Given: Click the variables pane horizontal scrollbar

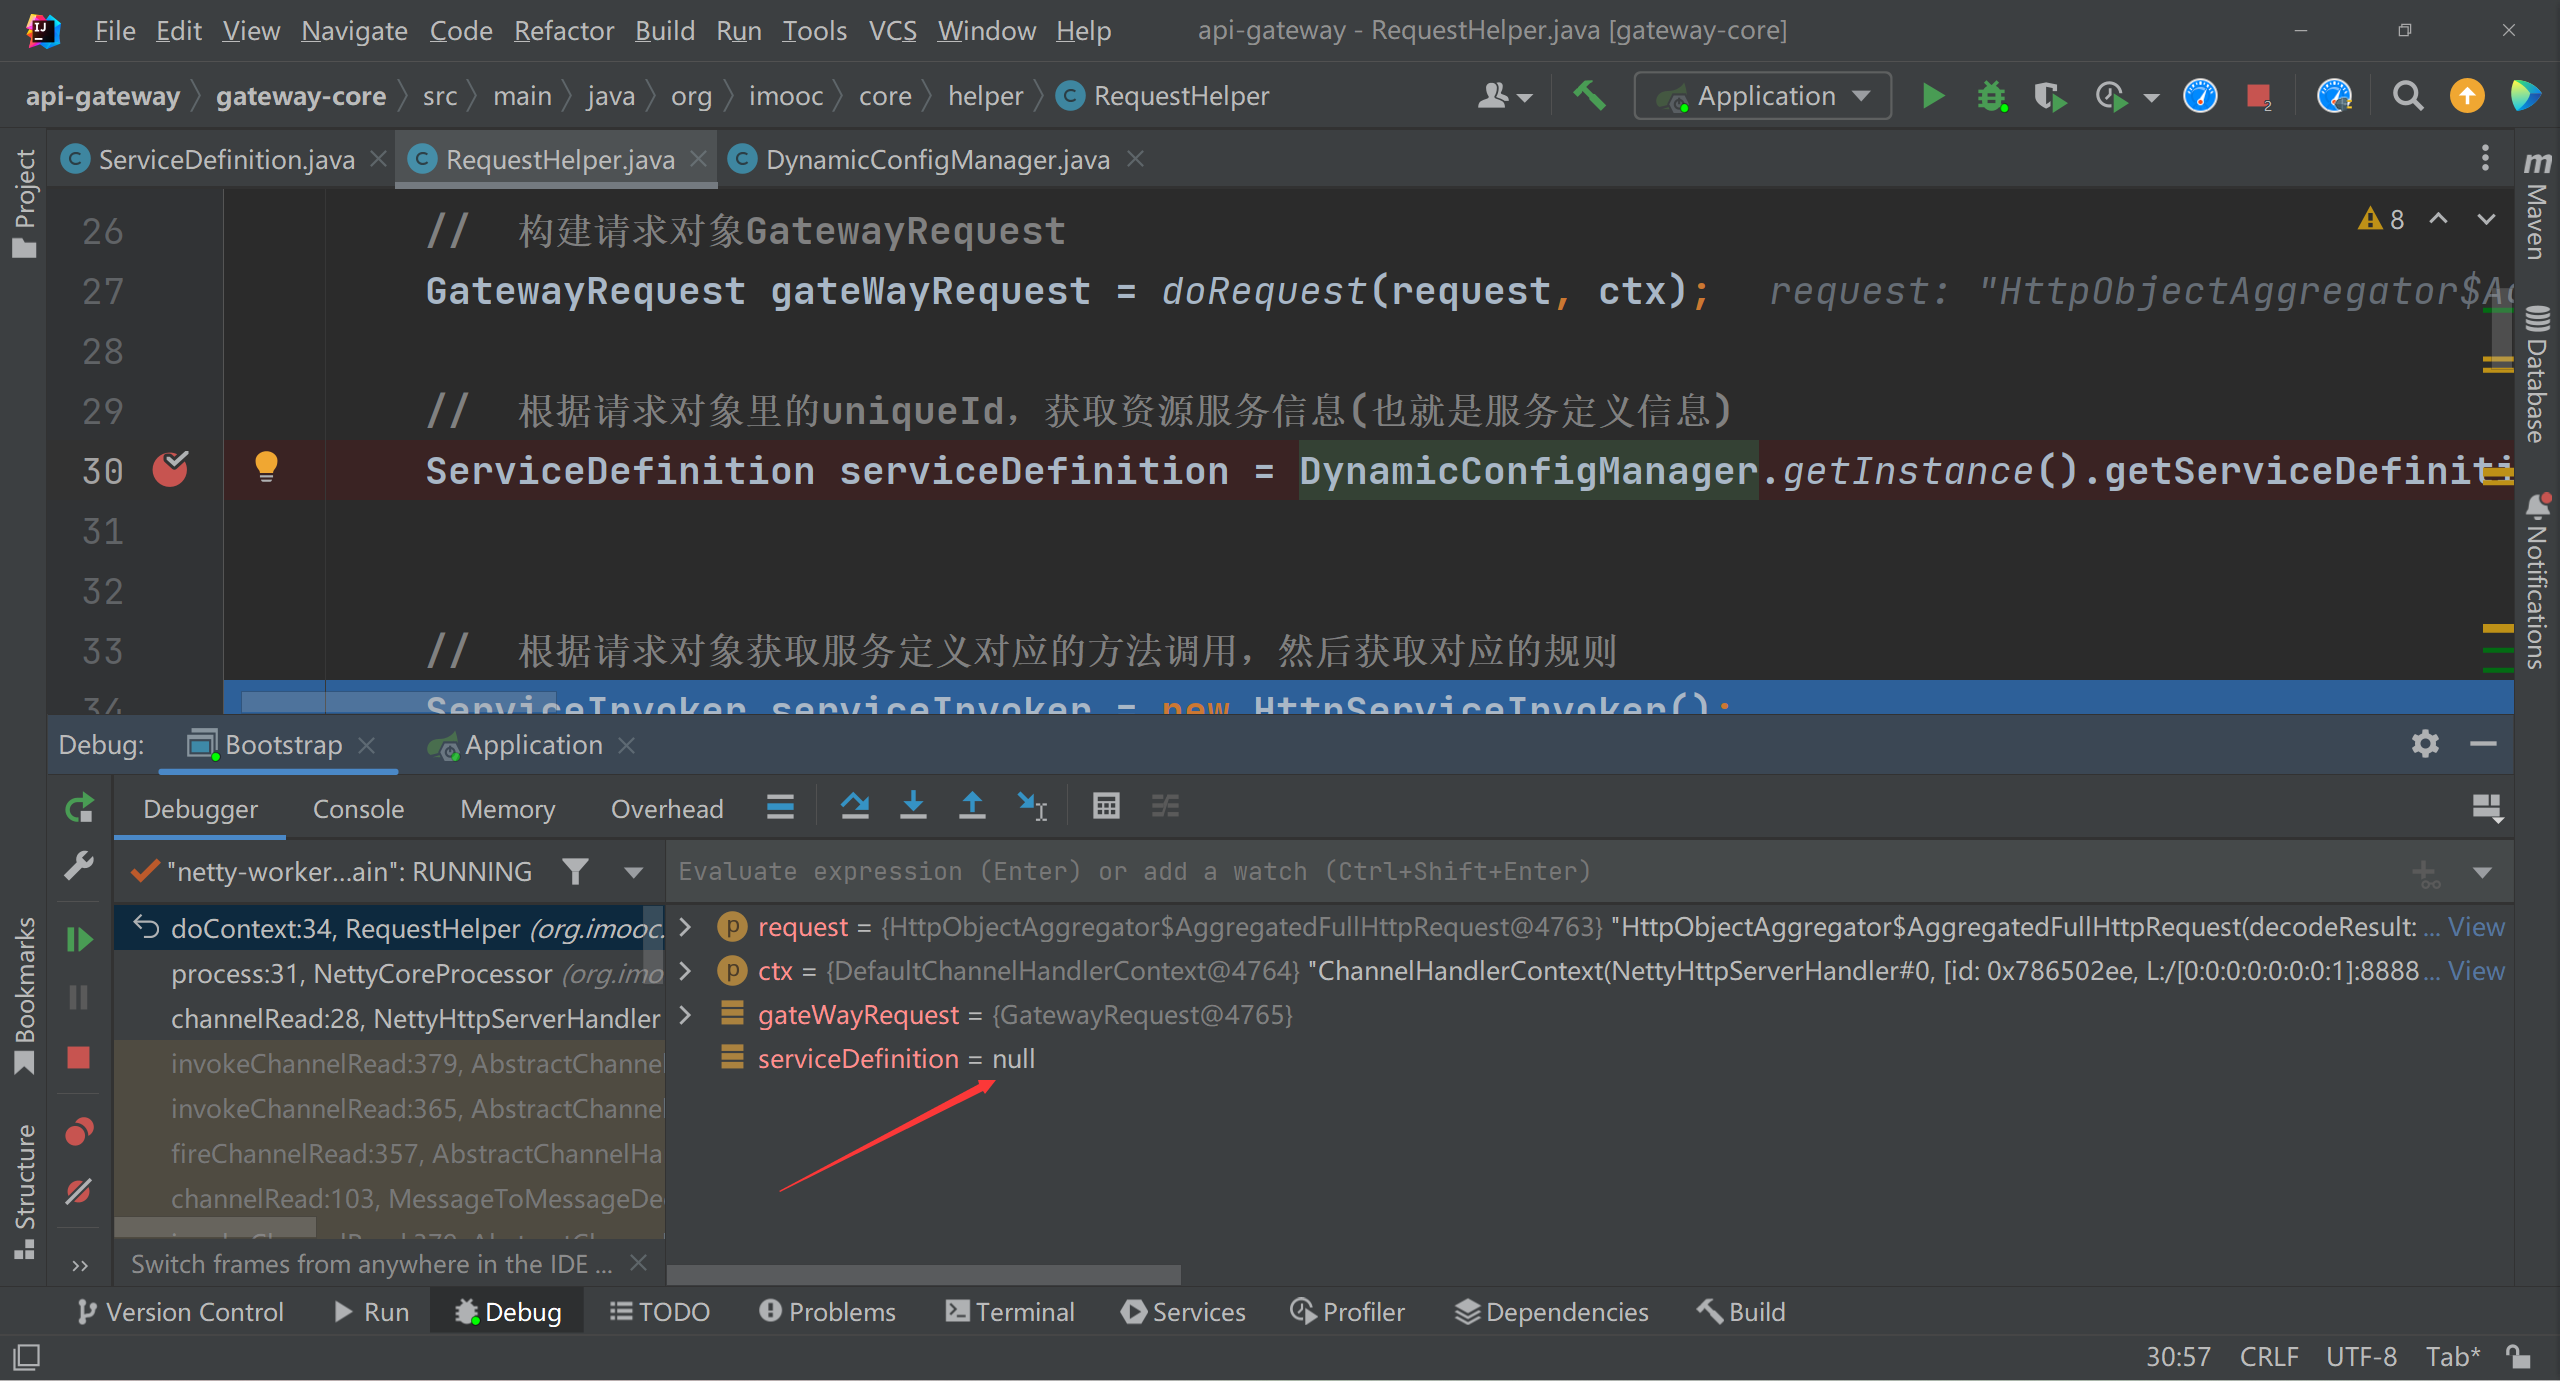Looking at the screenshot, I should [924, 1275].
